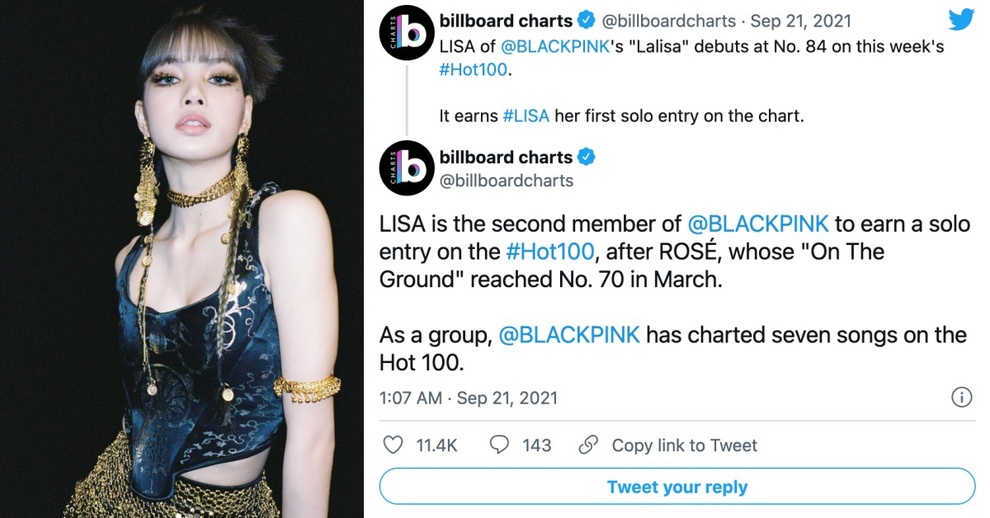Open replies via speech bubble icon
This screenshot has width=990, height=518.
(x=499, y=445)
